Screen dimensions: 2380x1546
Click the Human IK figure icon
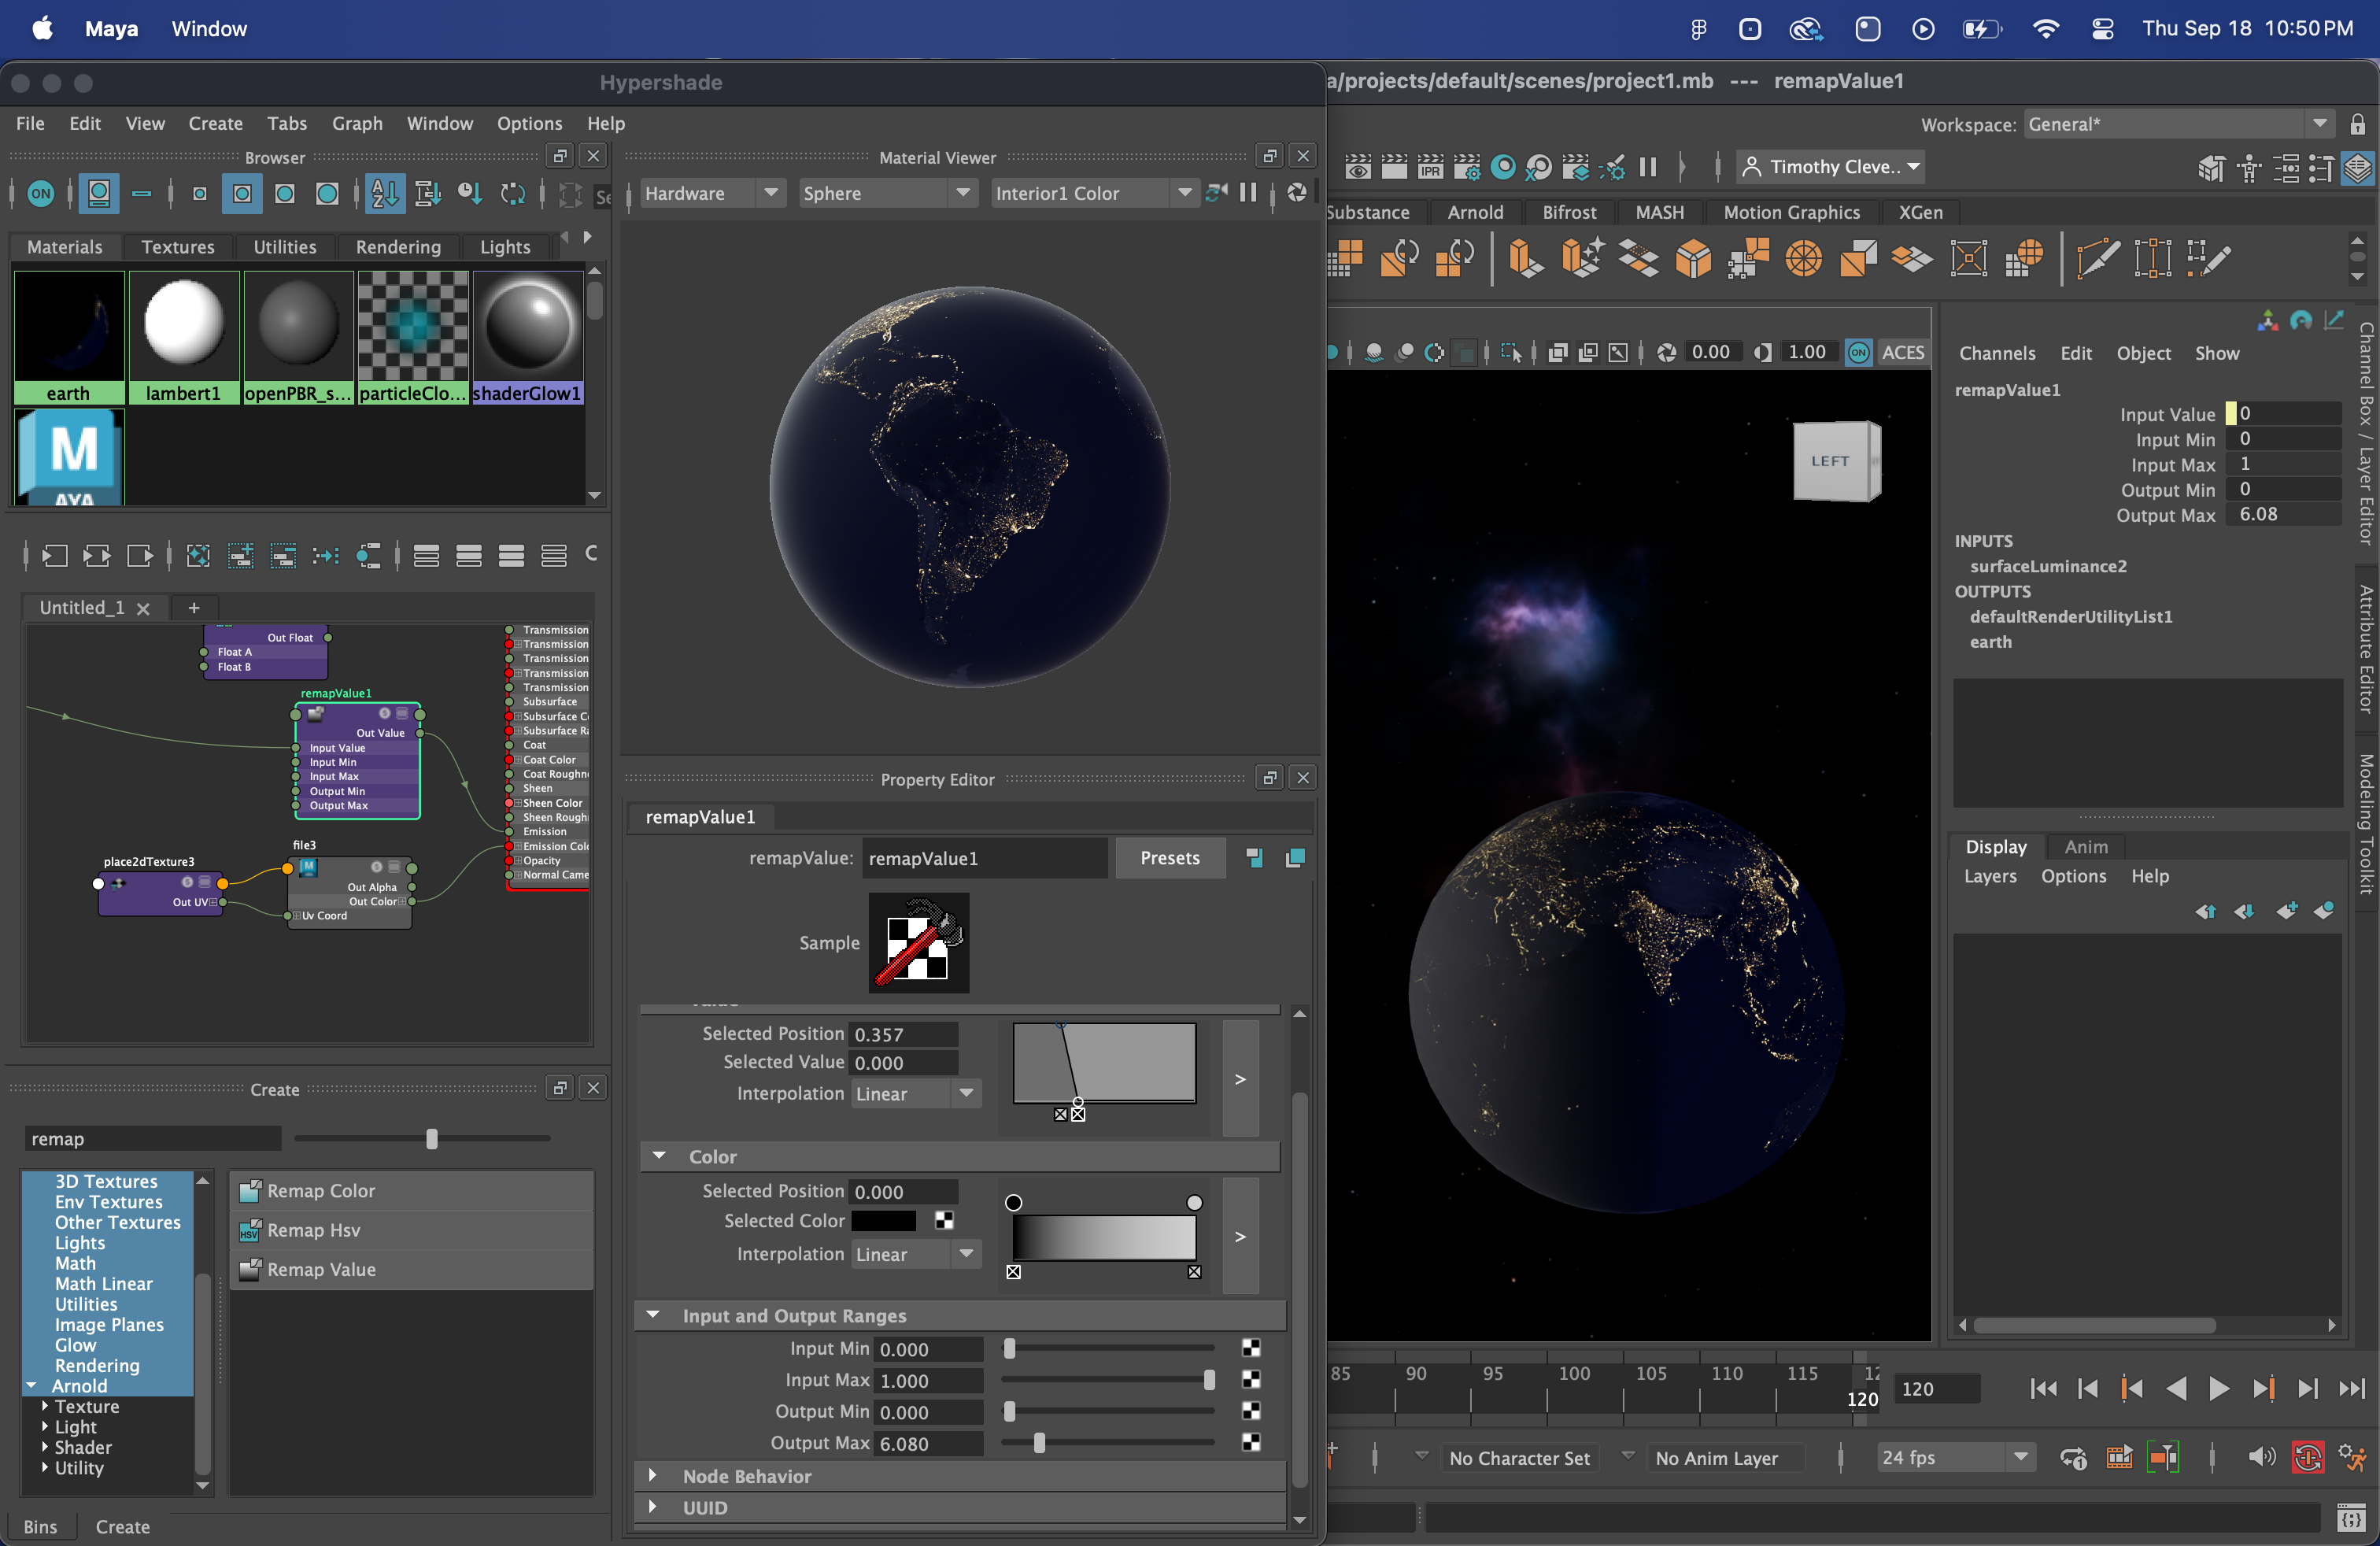[x=2249, y=168]
